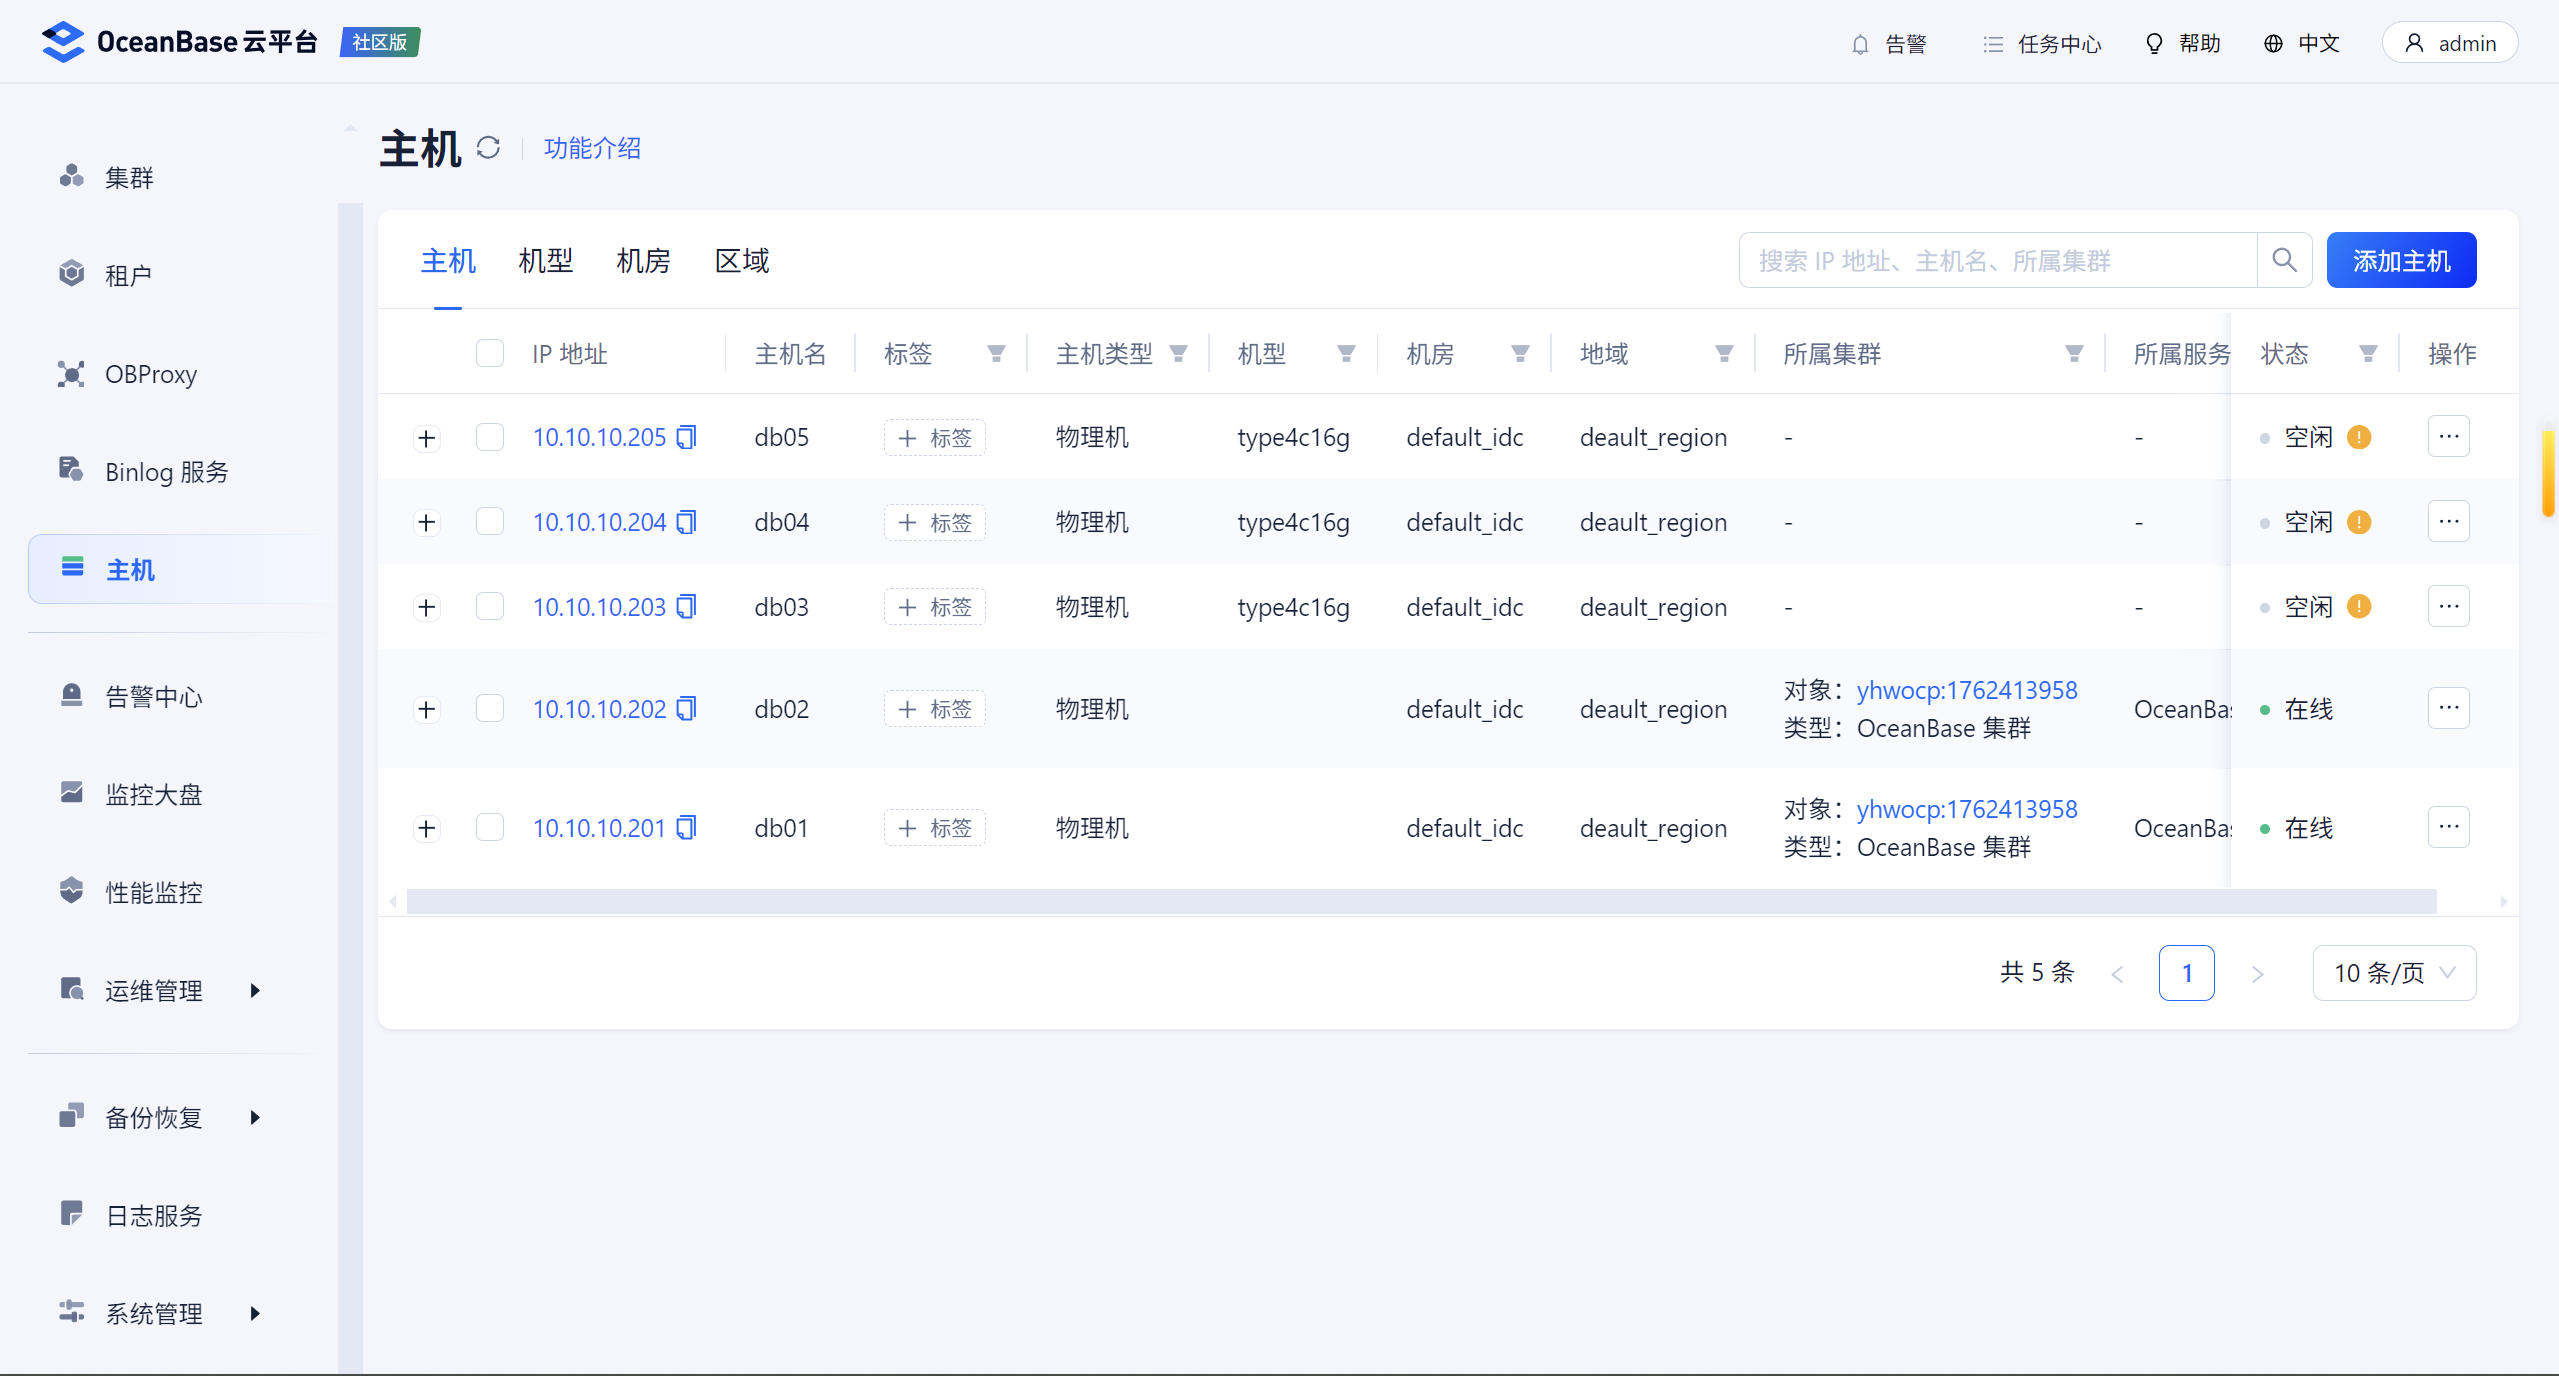Click the search magnifier icon
This screenshot has width=2559, height=1376.
click(2284, 260)
